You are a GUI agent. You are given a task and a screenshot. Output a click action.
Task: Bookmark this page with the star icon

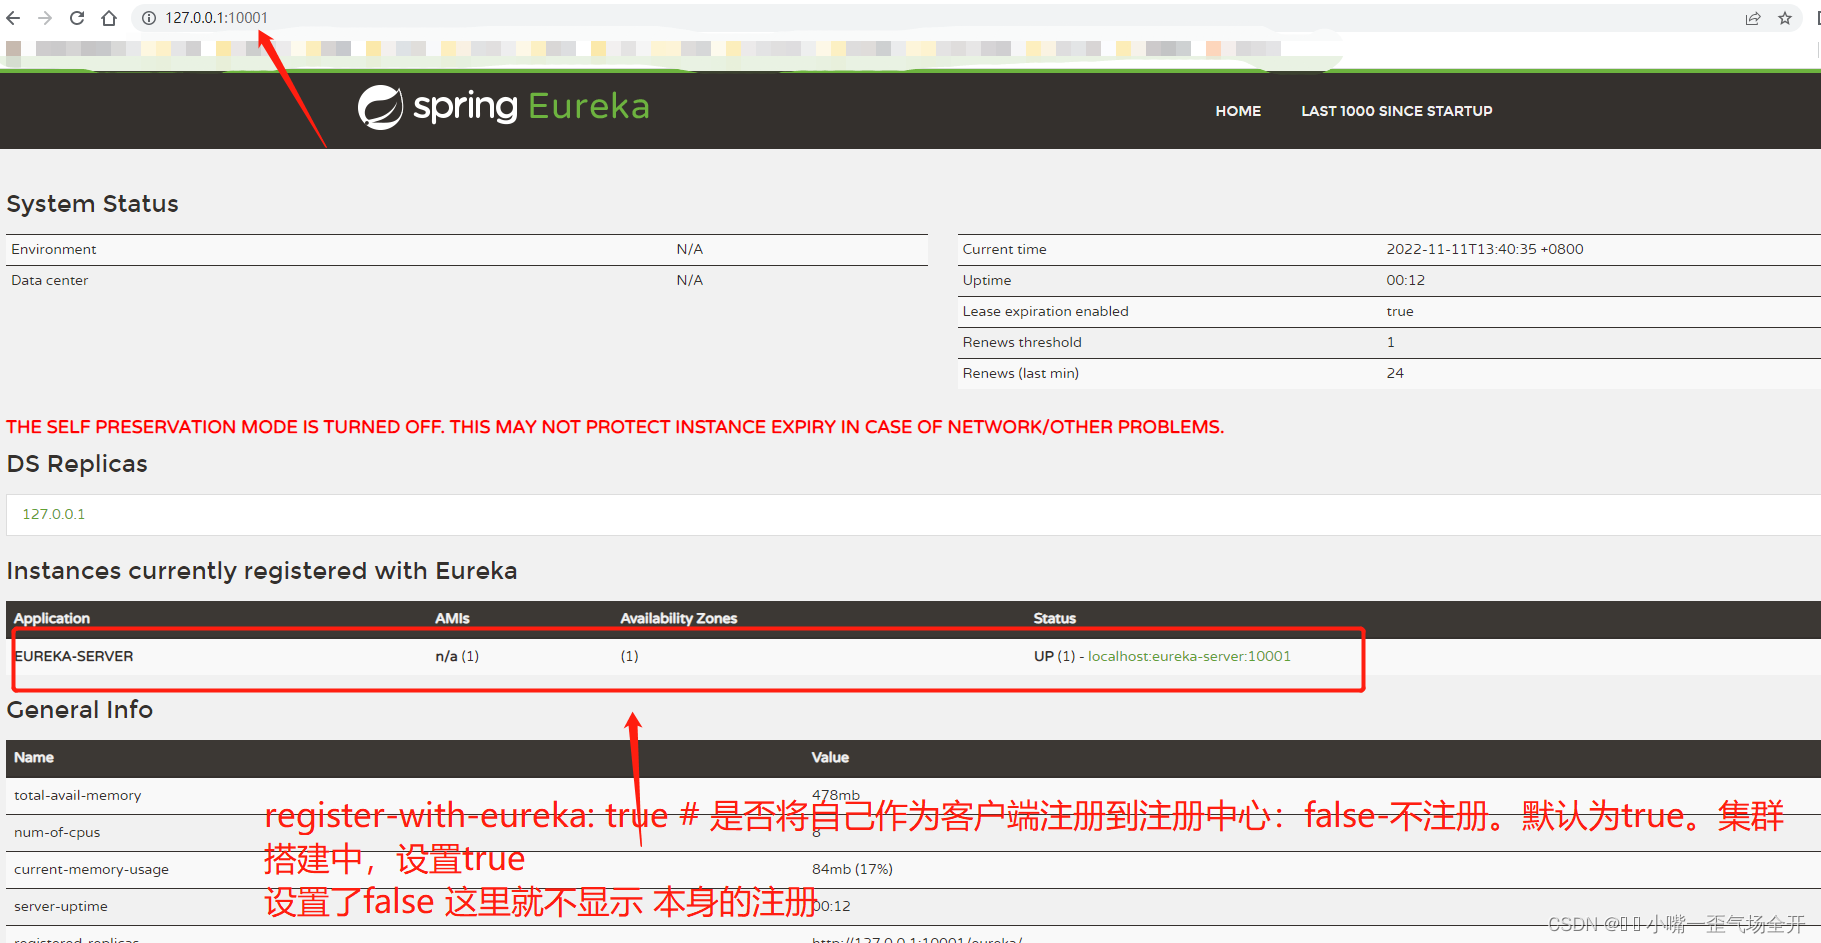coord(1785,18)
